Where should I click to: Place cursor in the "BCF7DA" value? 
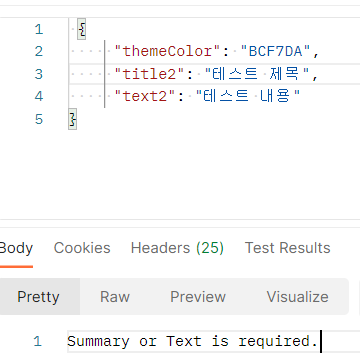tap(275, 51)
